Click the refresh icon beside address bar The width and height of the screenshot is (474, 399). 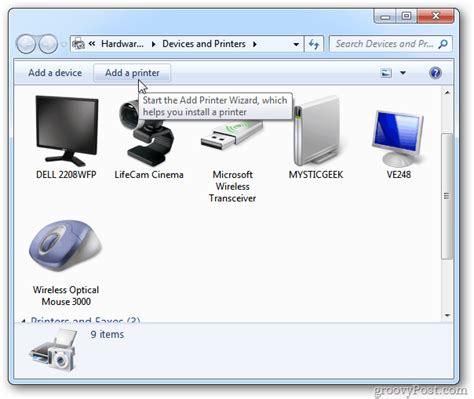tap(314, 44)
